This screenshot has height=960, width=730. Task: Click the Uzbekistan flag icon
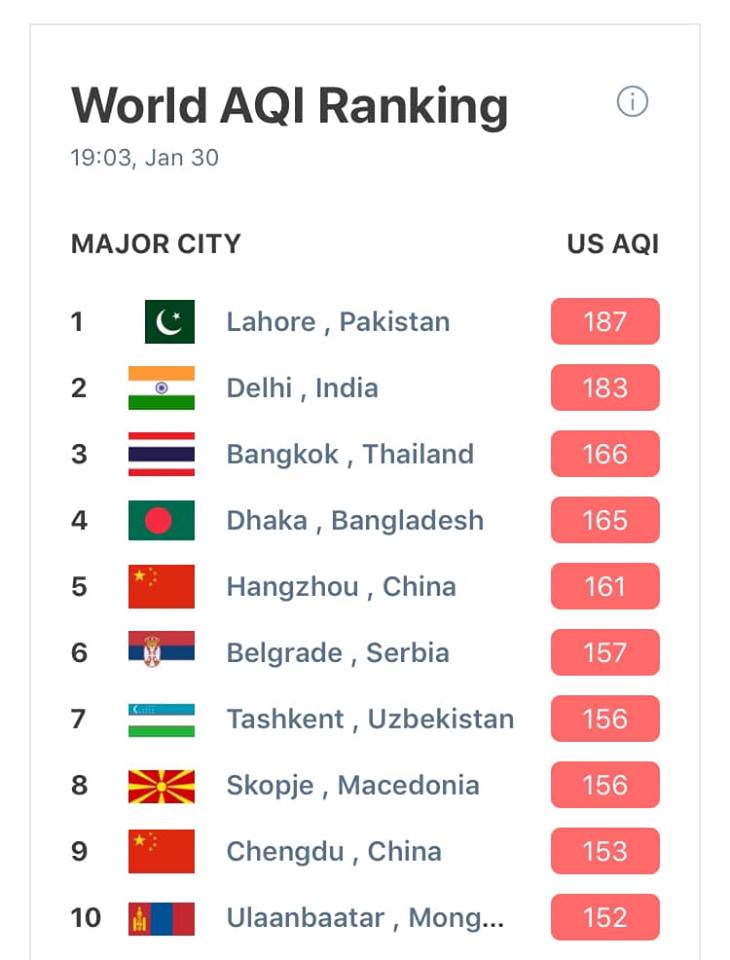click(x=161, y=719)
